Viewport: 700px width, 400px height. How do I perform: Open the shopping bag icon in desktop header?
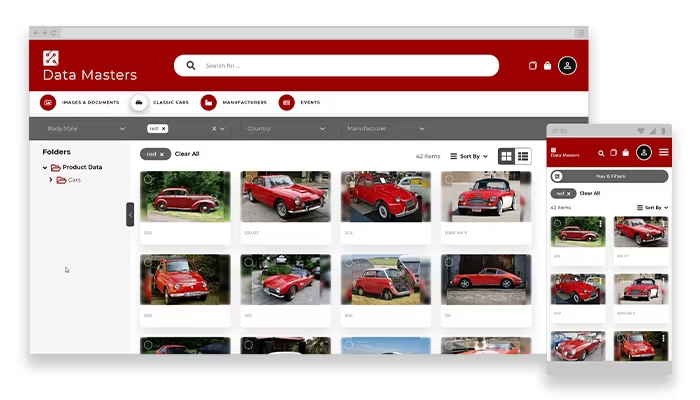(x=547, y=66)
